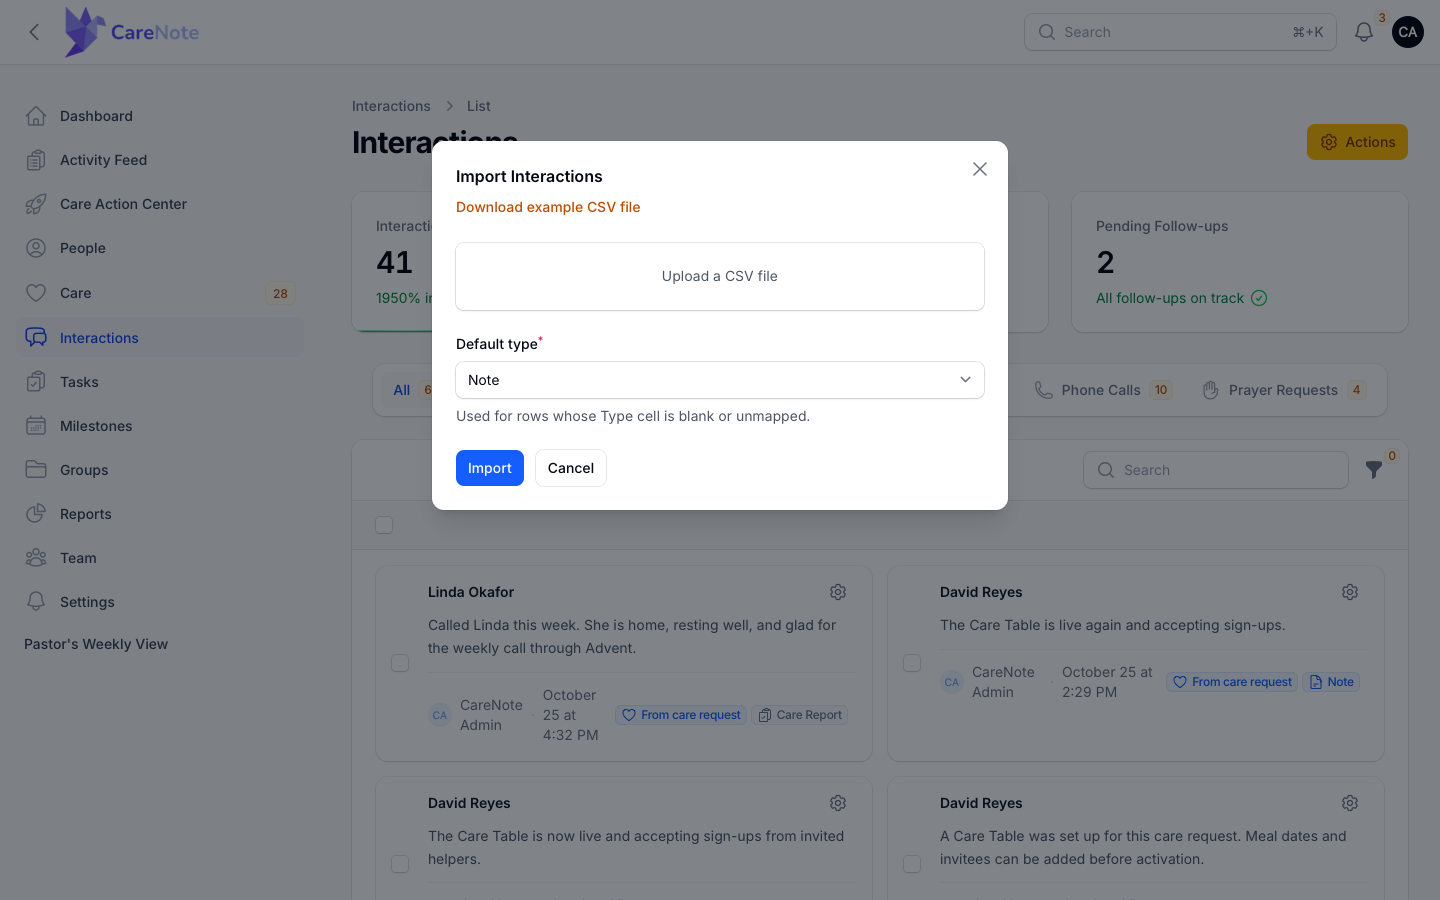This screenshot has width=1440, height=900.
Task: Select Linda Okafor's interaction checkbox
Action: tap(400, 663)
